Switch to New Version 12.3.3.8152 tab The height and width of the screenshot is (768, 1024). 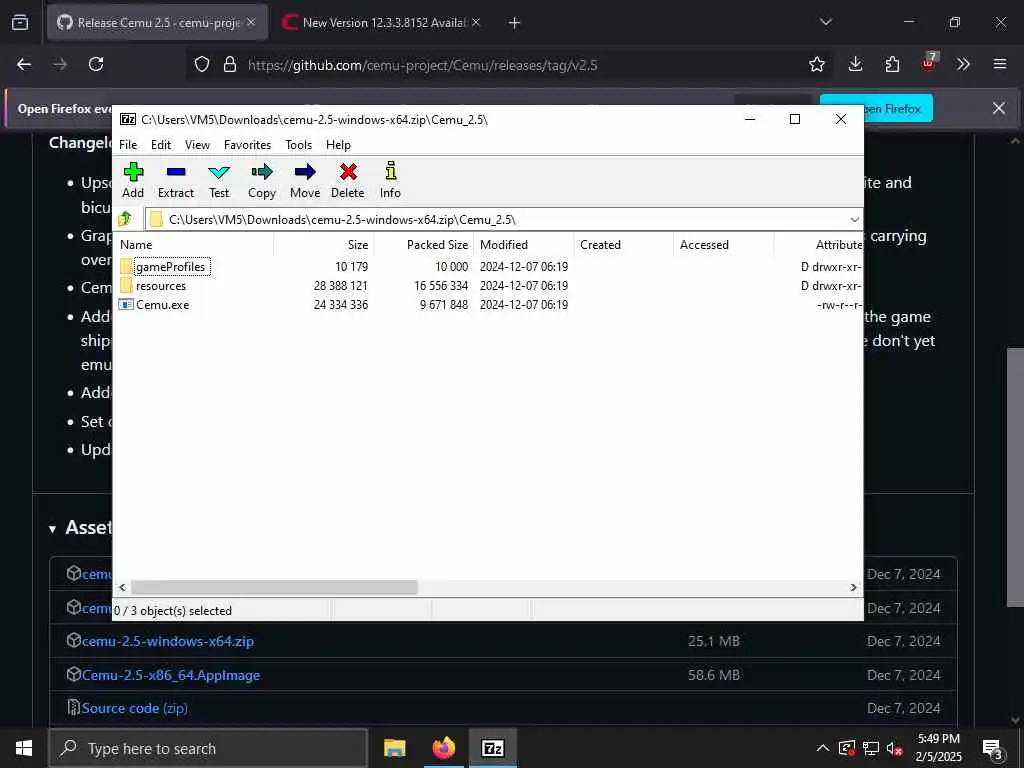point(382,22)
